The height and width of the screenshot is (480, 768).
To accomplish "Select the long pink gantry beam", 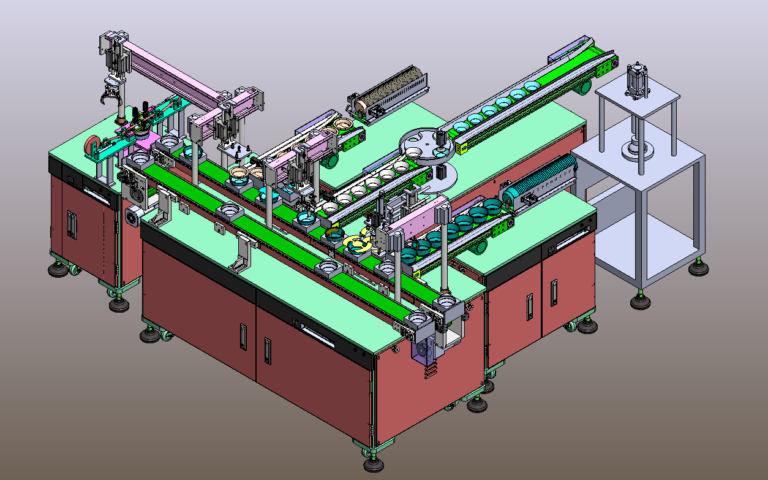I will click(171, 73).
